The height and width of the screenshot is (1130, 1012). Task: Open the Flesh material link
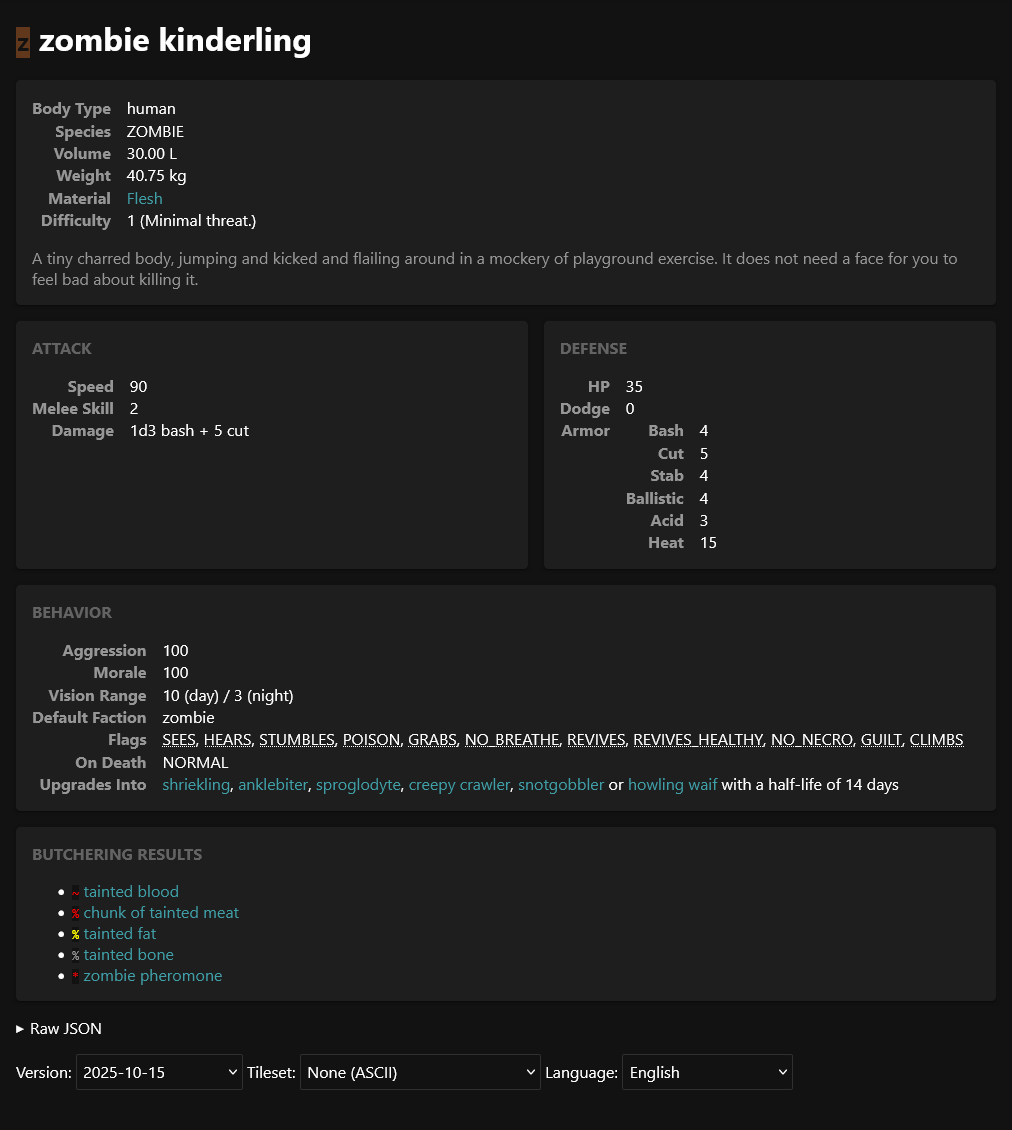144,198
